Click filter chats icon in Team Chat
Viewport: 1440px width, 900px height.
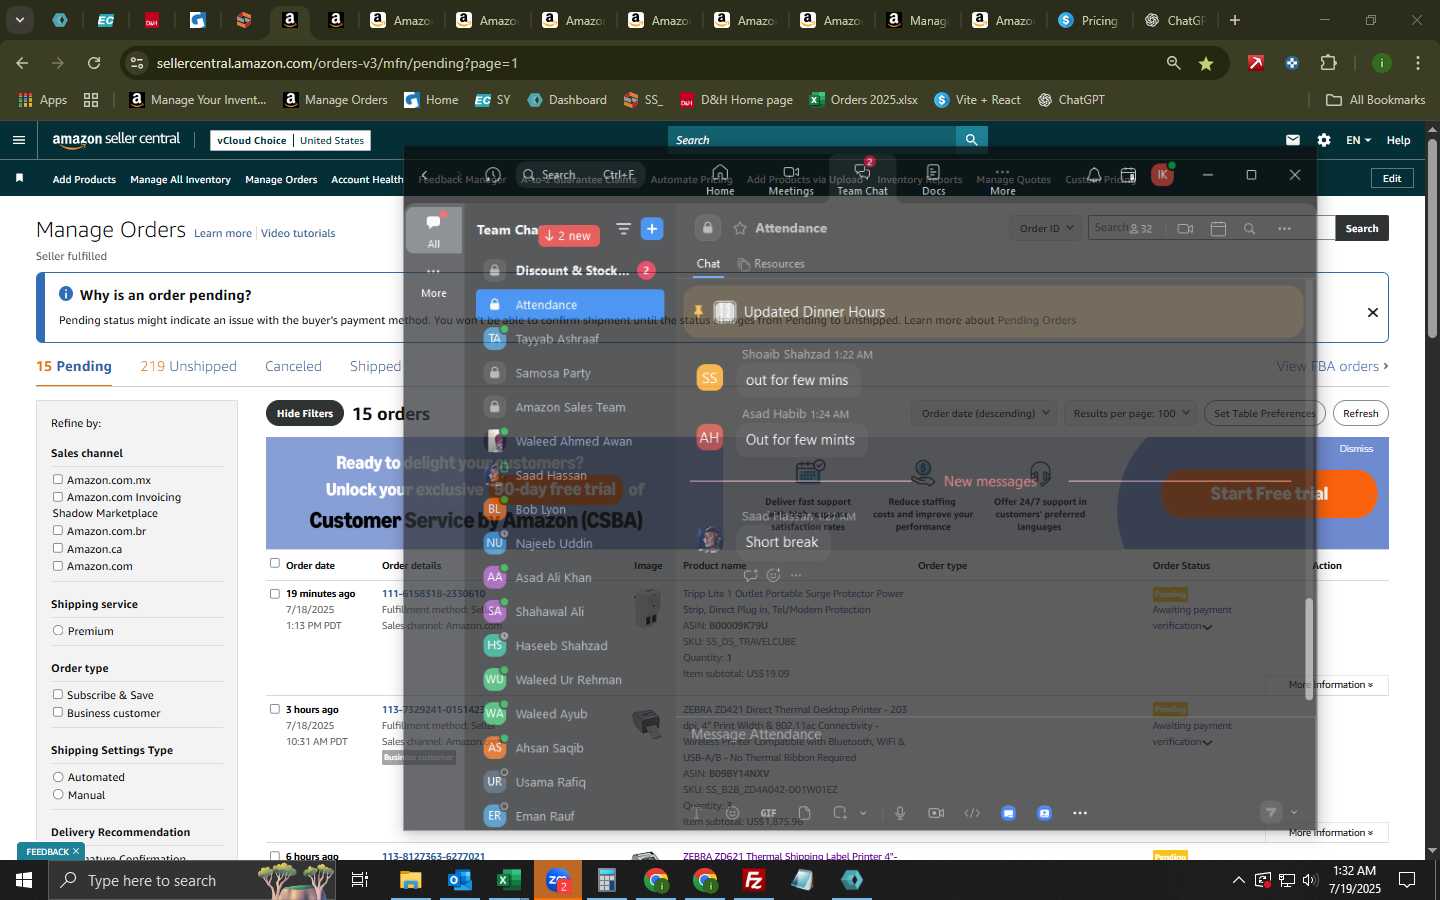(623, 229)
